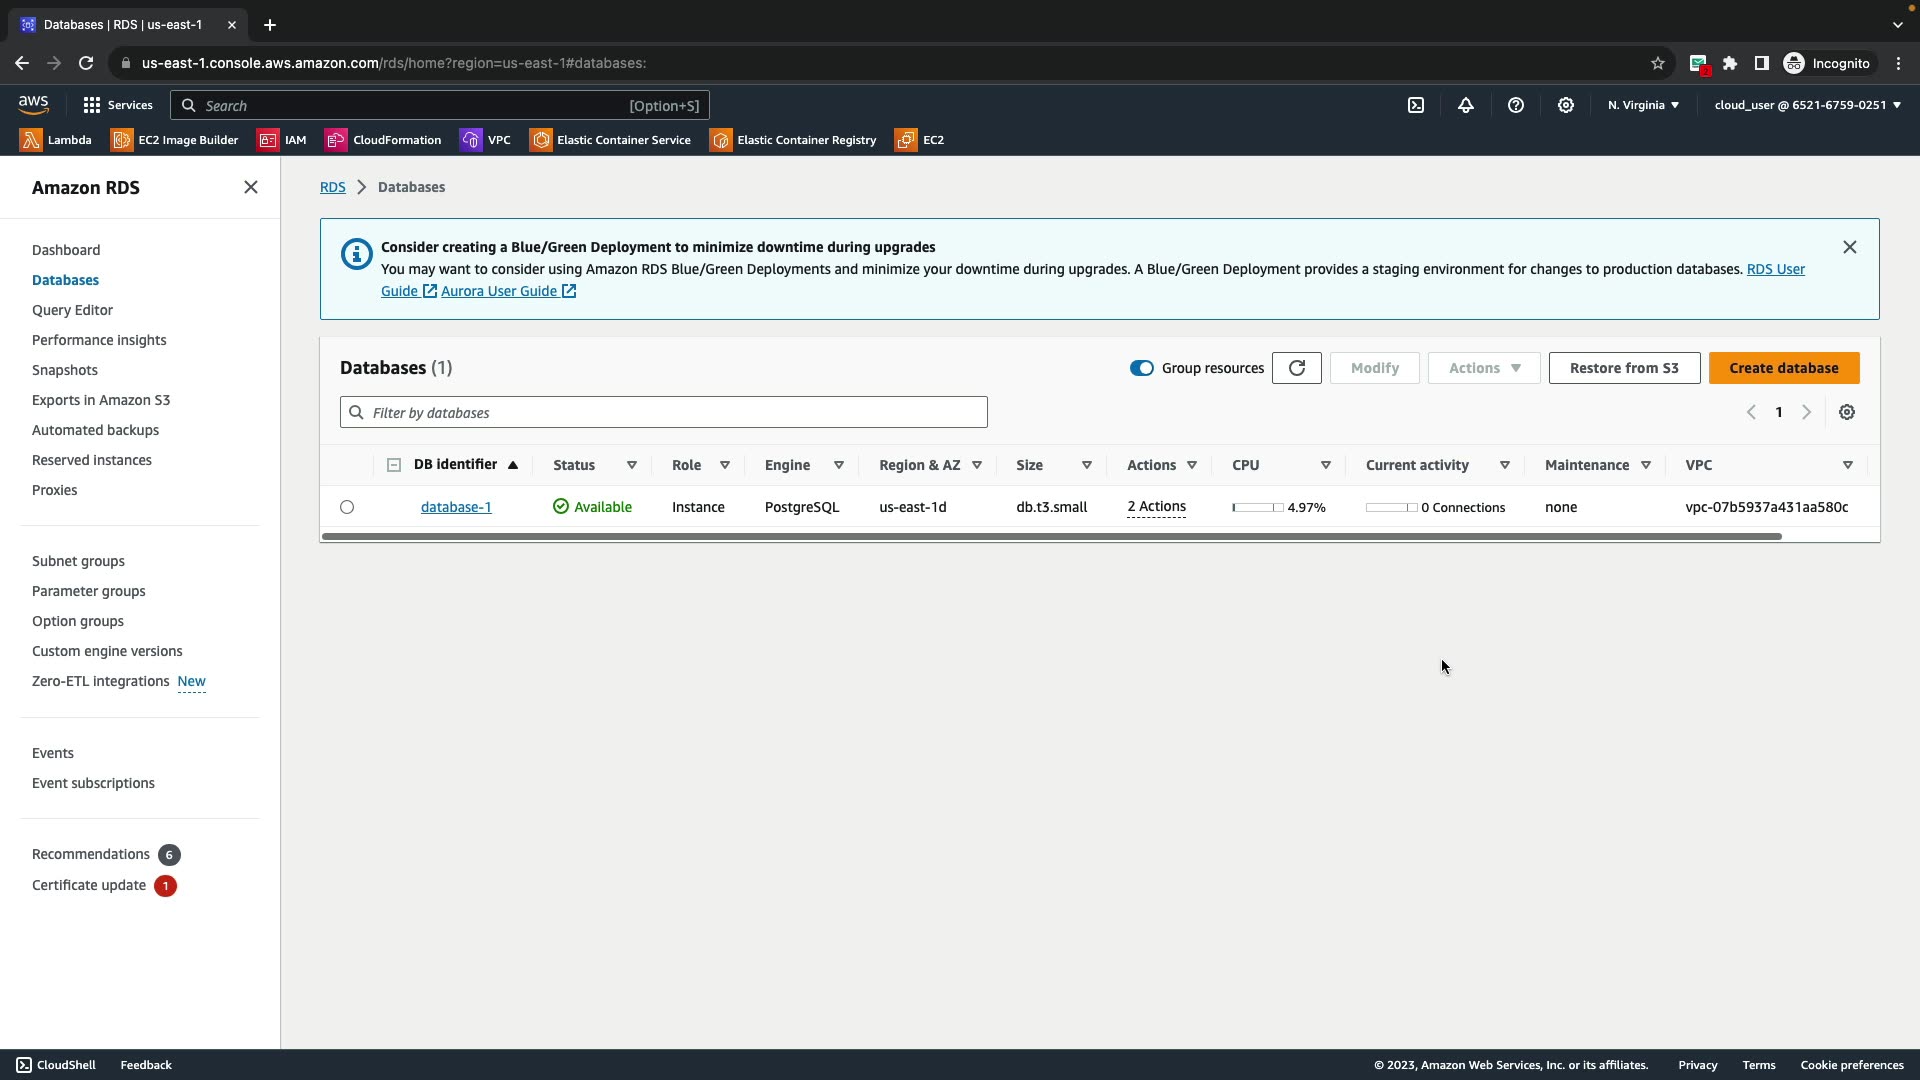Viewport: 1920px width, 1080px height.
Task: Select the database-1 radio button
Action: point(347,507)
